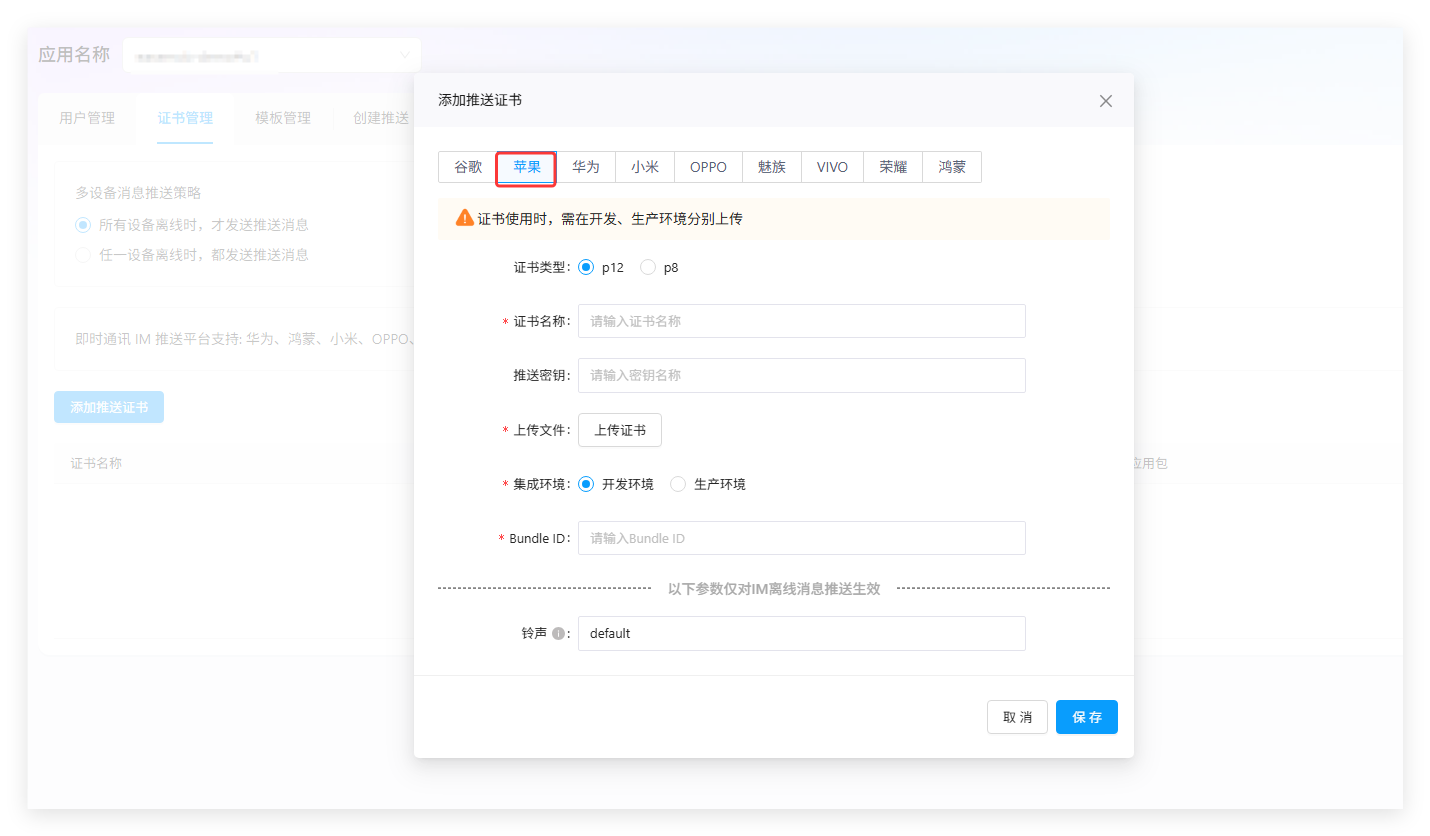This screenshot has width=1430, height=836.
Task: Click the info icon beside 铃声
Action: (x=558, y=633)
